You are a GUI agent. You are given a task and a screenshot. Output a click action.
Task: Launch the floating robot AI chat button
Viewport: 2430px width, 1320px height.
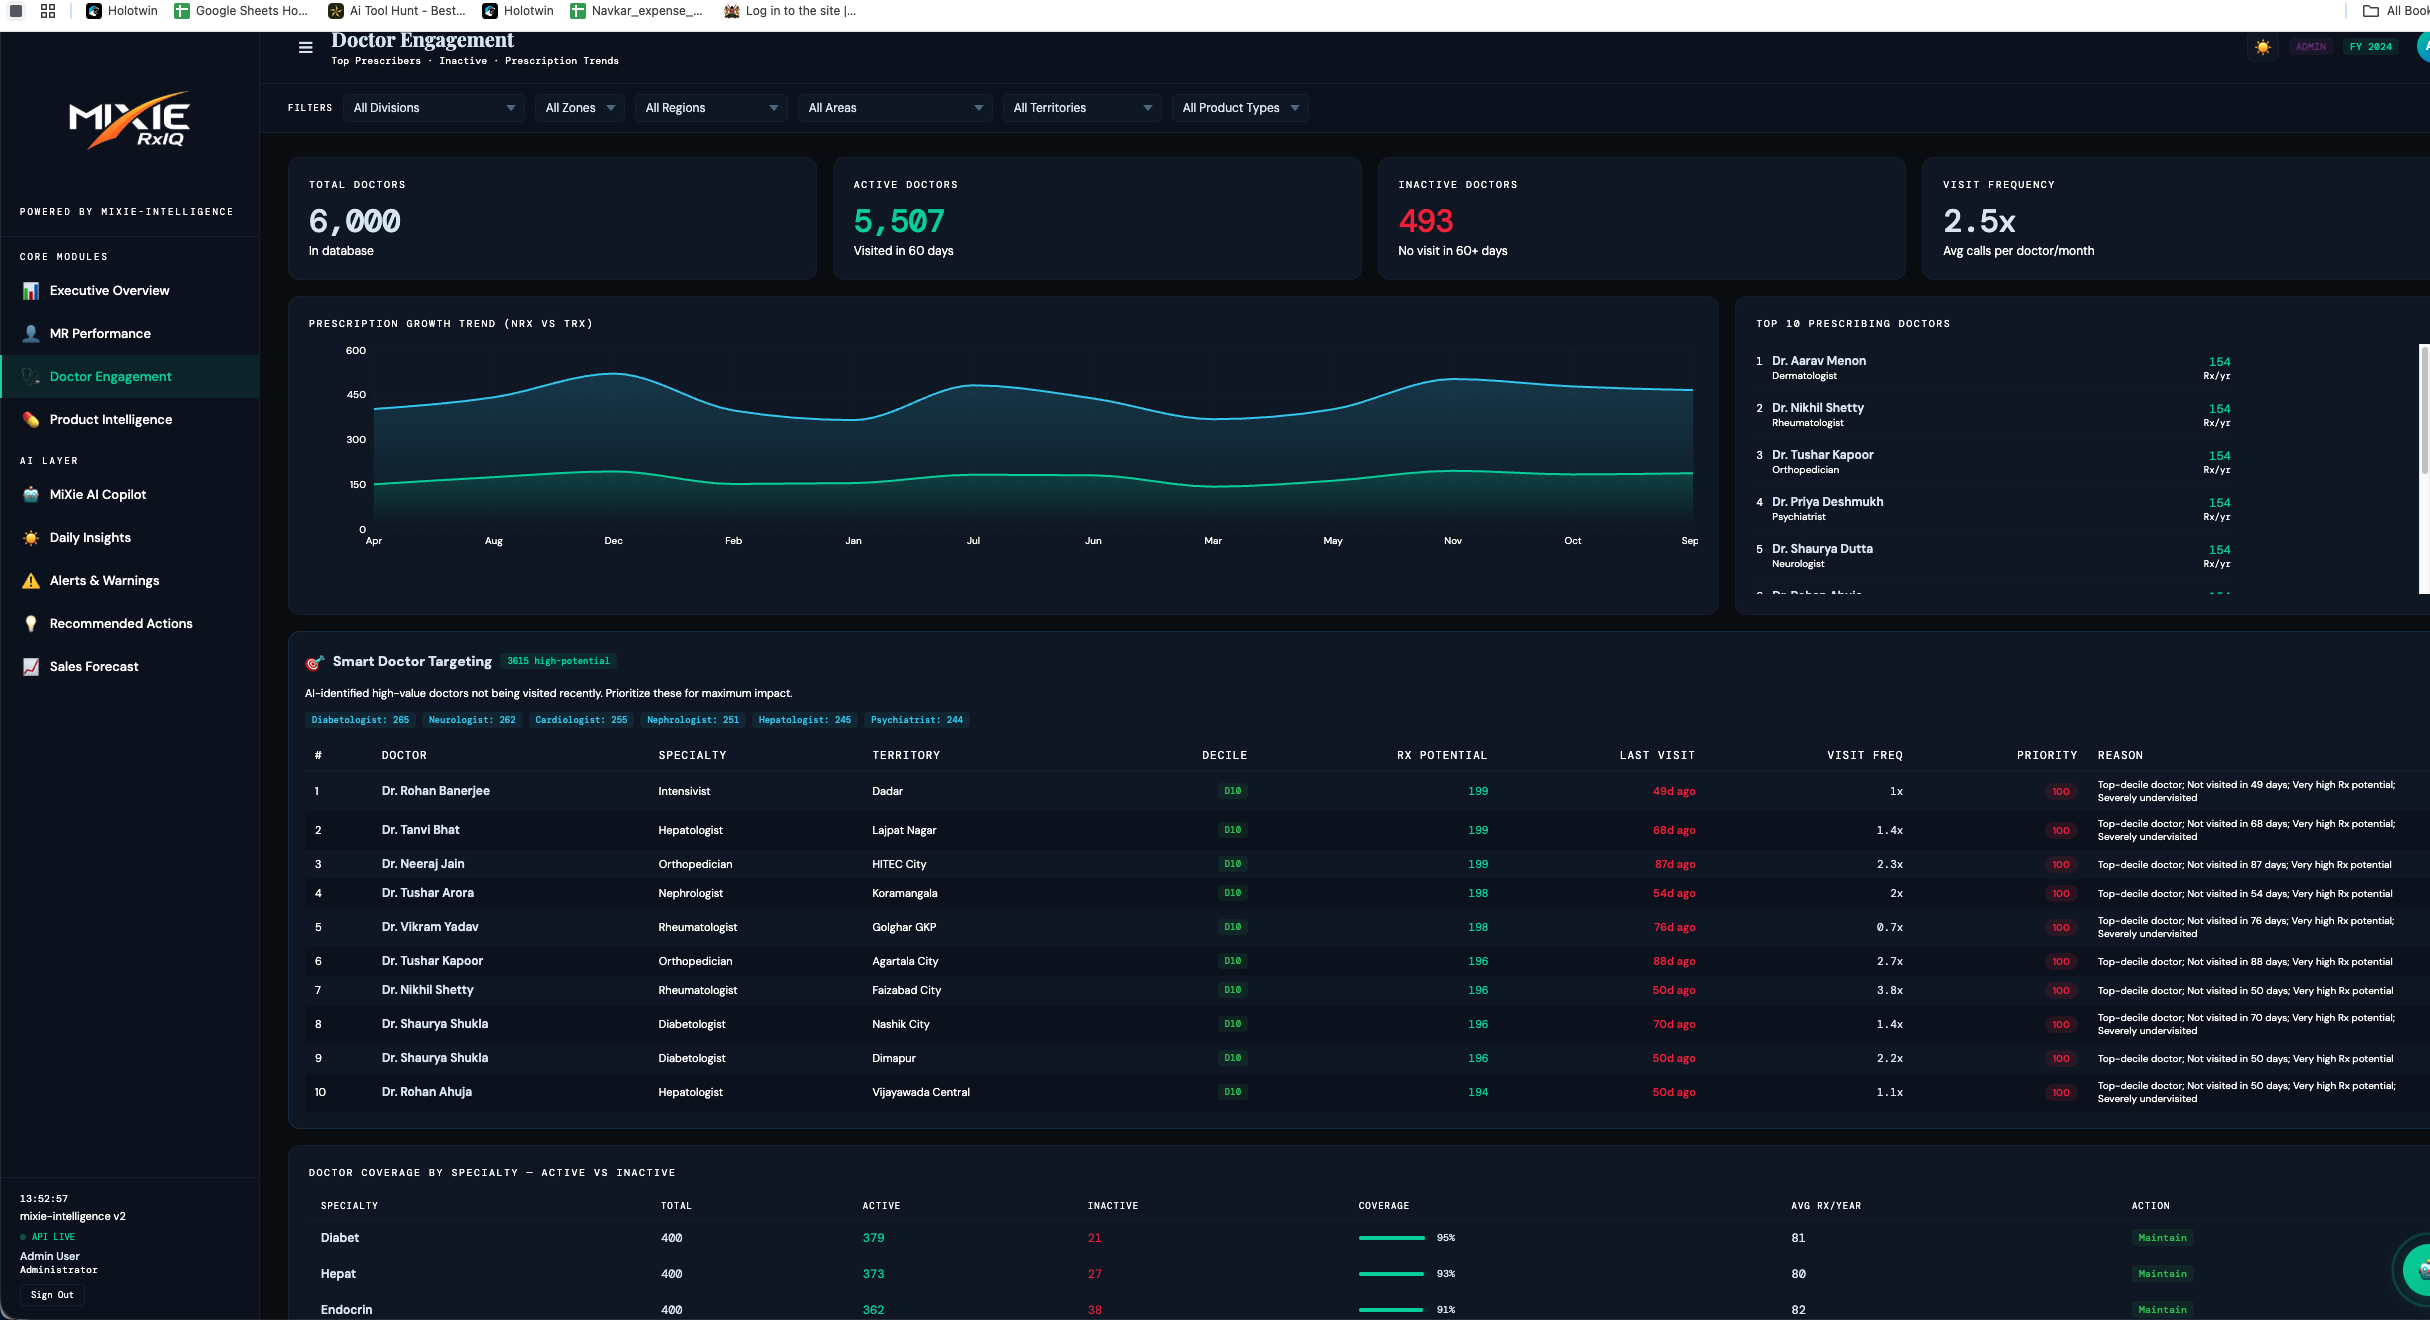pyautogui.click(x=2419, y=1269)
